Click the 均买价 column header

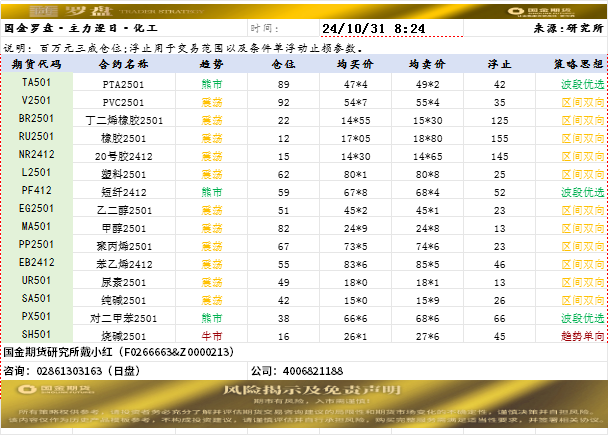(356, 64)
